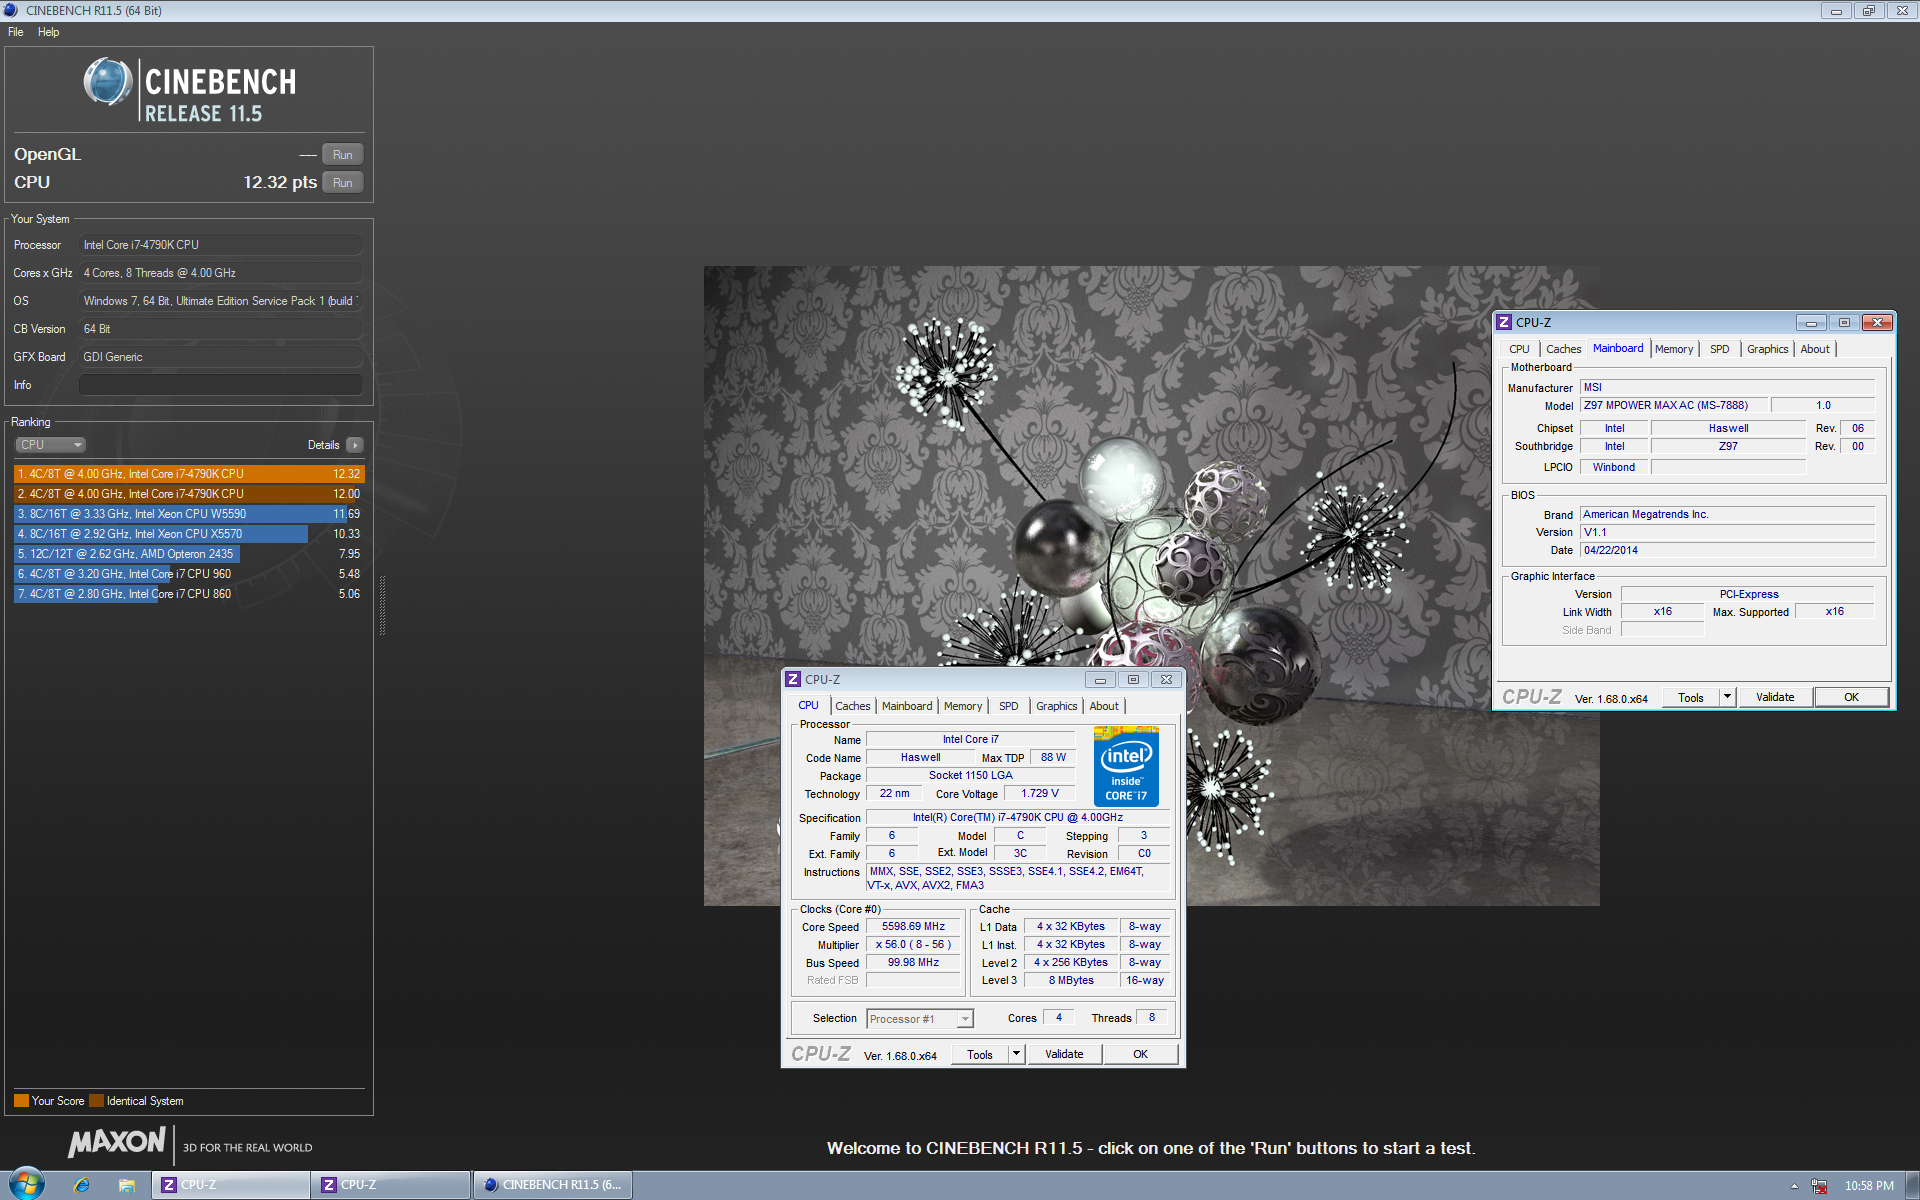Click Validate in lower CPU-Z window

pos(1064,1054)
